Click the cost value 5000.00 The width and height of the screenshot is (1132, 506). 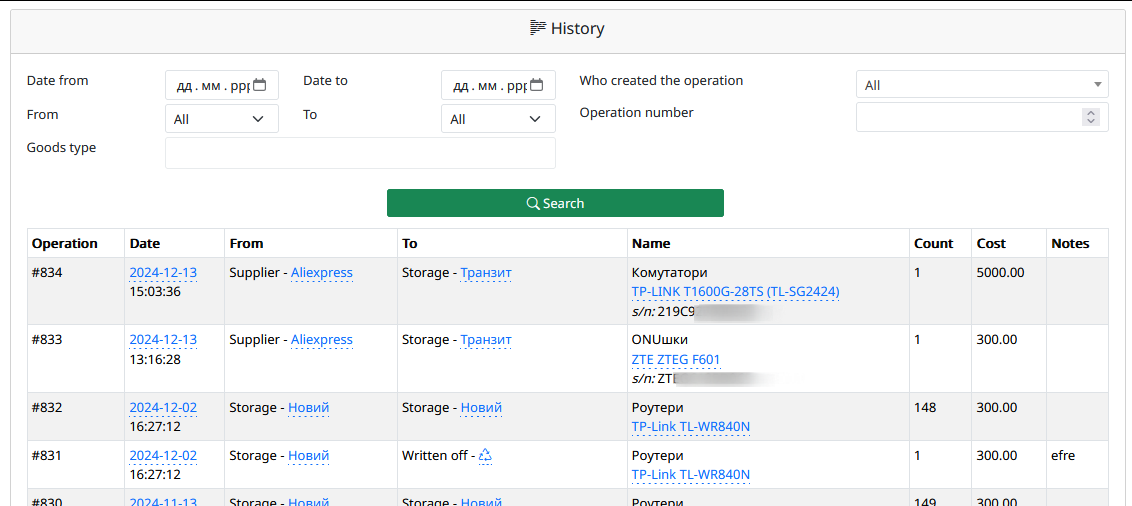[x=1001, y=273]
